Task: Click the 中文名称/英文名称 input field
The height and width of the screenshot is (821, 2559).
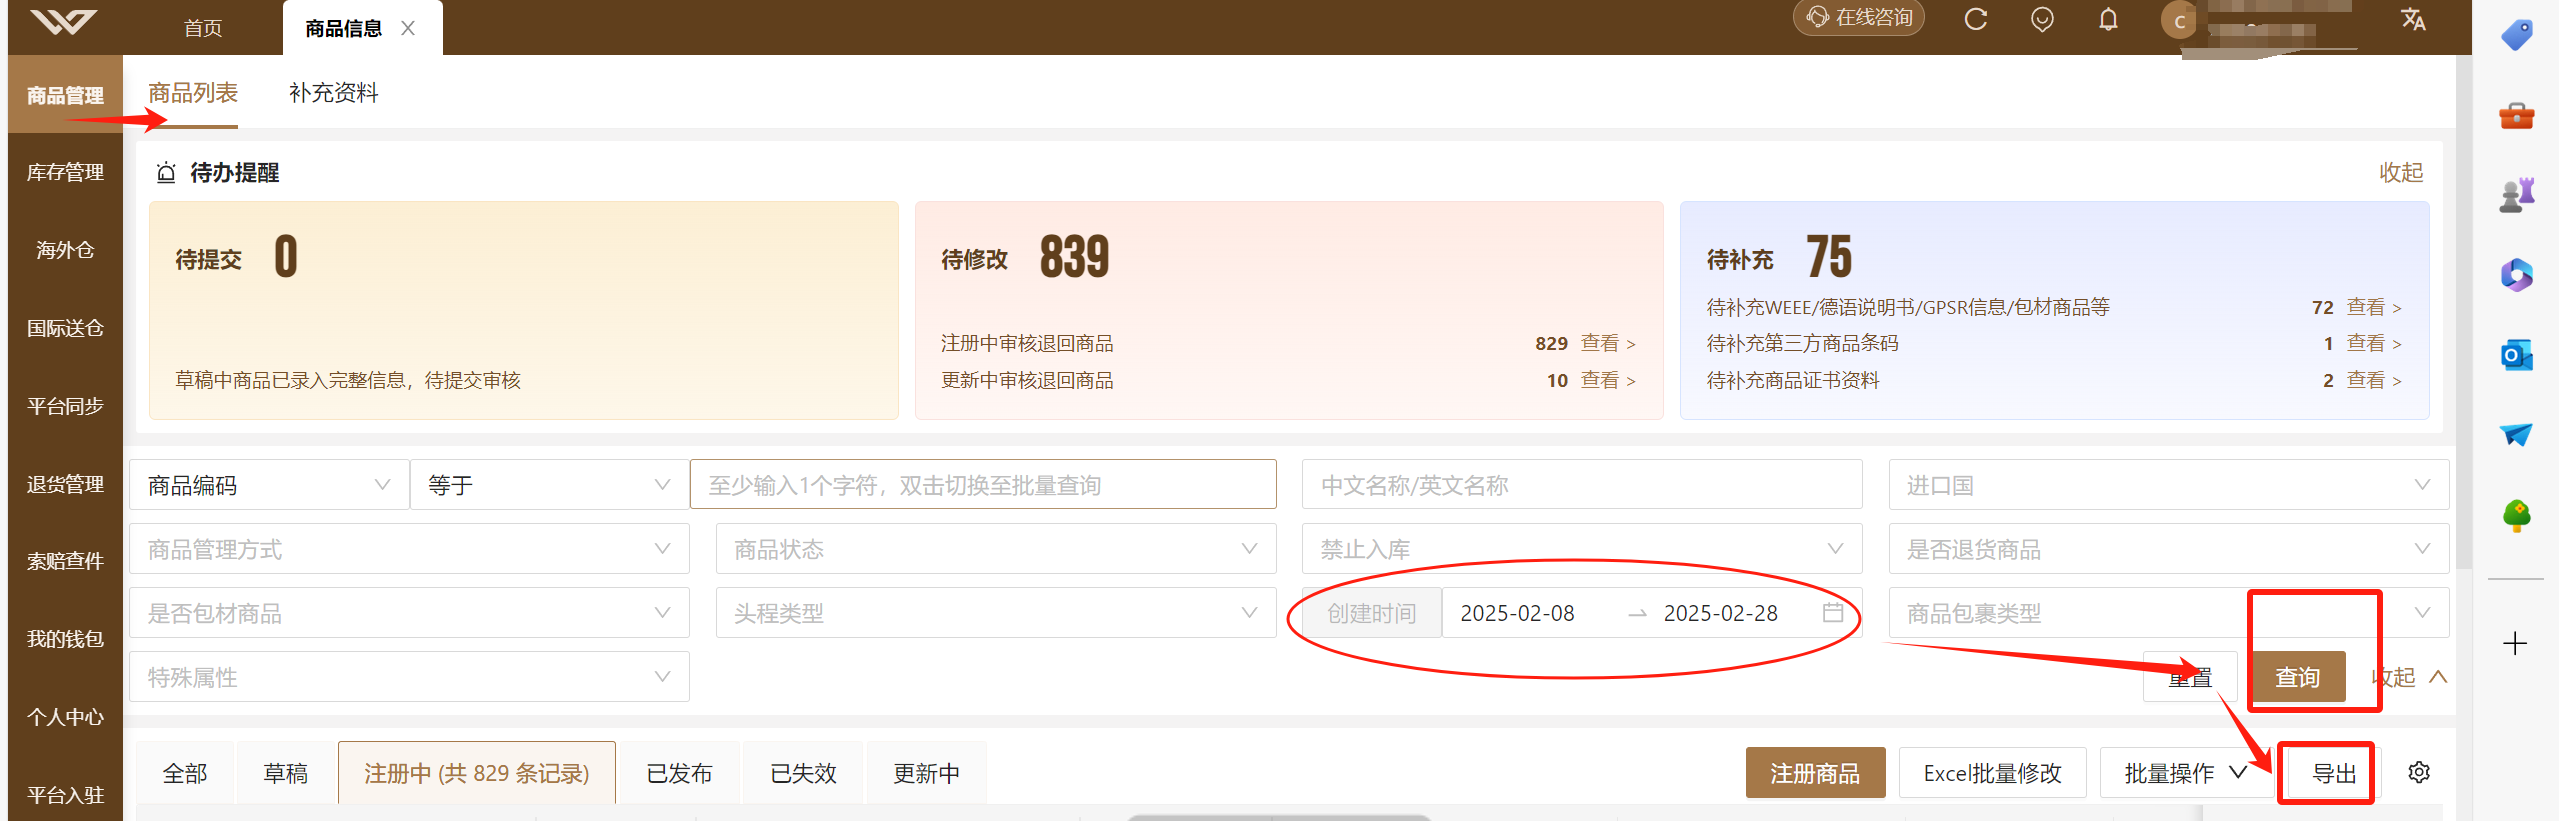Action: click(x=1582, y=485)
